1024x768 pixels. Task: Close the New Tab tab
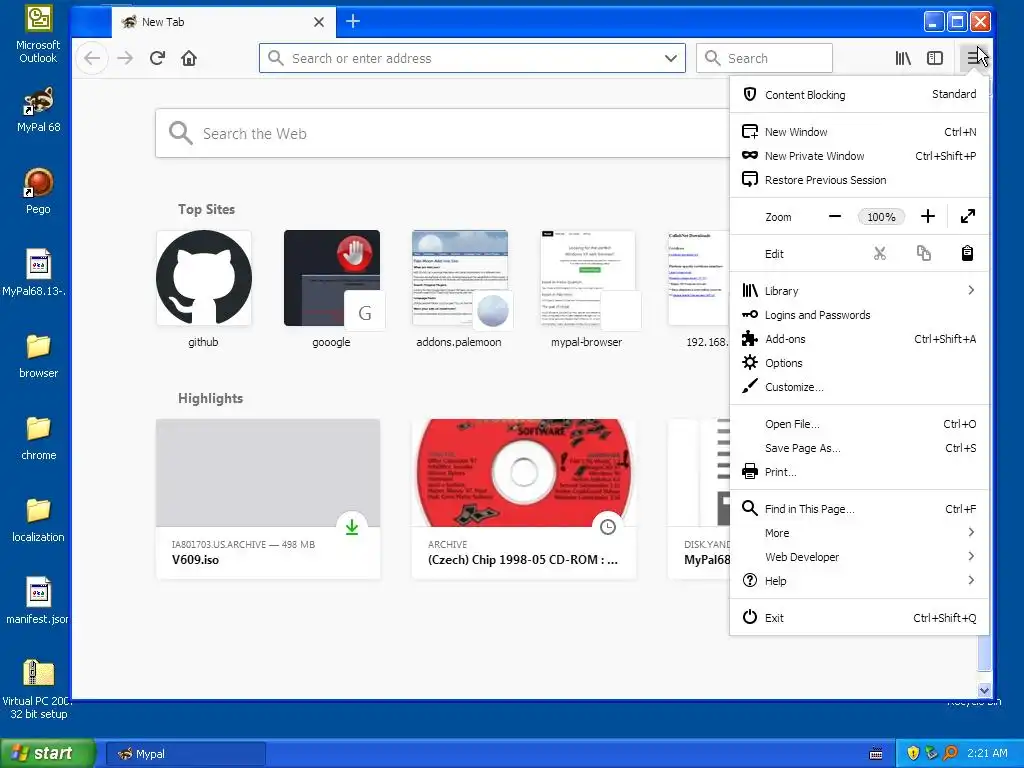pos(319,22)
